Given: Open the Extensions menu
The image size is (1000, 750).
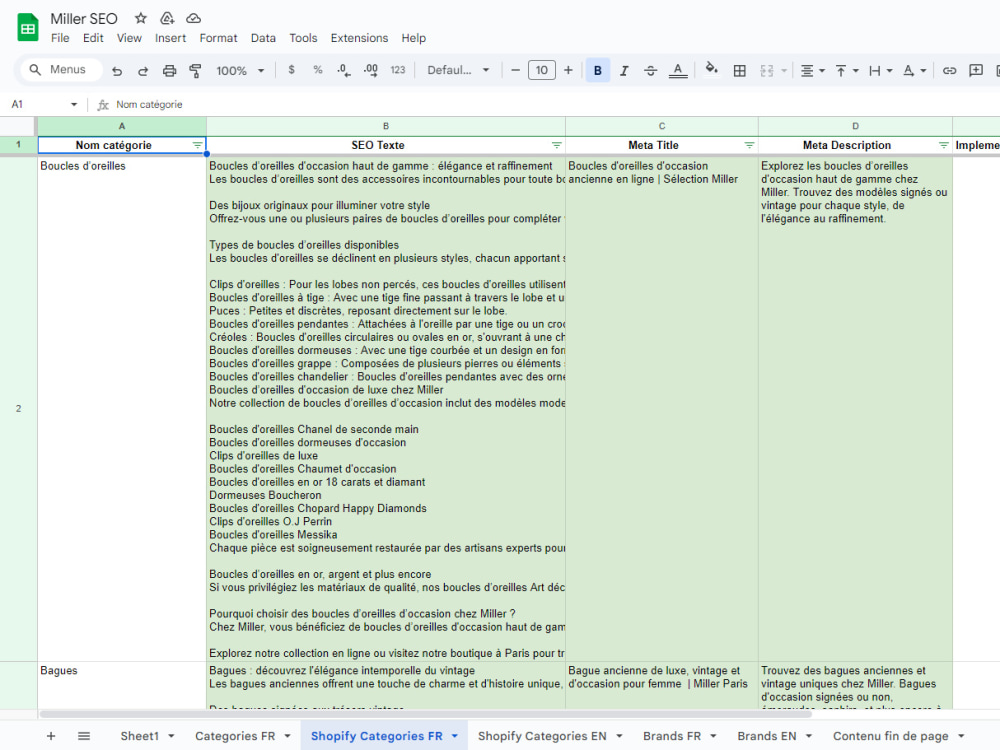Looking at the screenshot, I should pos(359,38).
